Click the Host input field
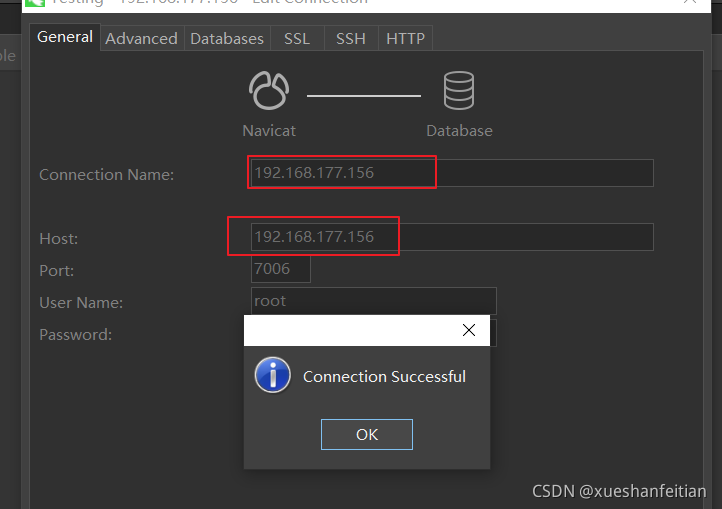The height and width of the screenshot is (509, 722). (452, 237)
